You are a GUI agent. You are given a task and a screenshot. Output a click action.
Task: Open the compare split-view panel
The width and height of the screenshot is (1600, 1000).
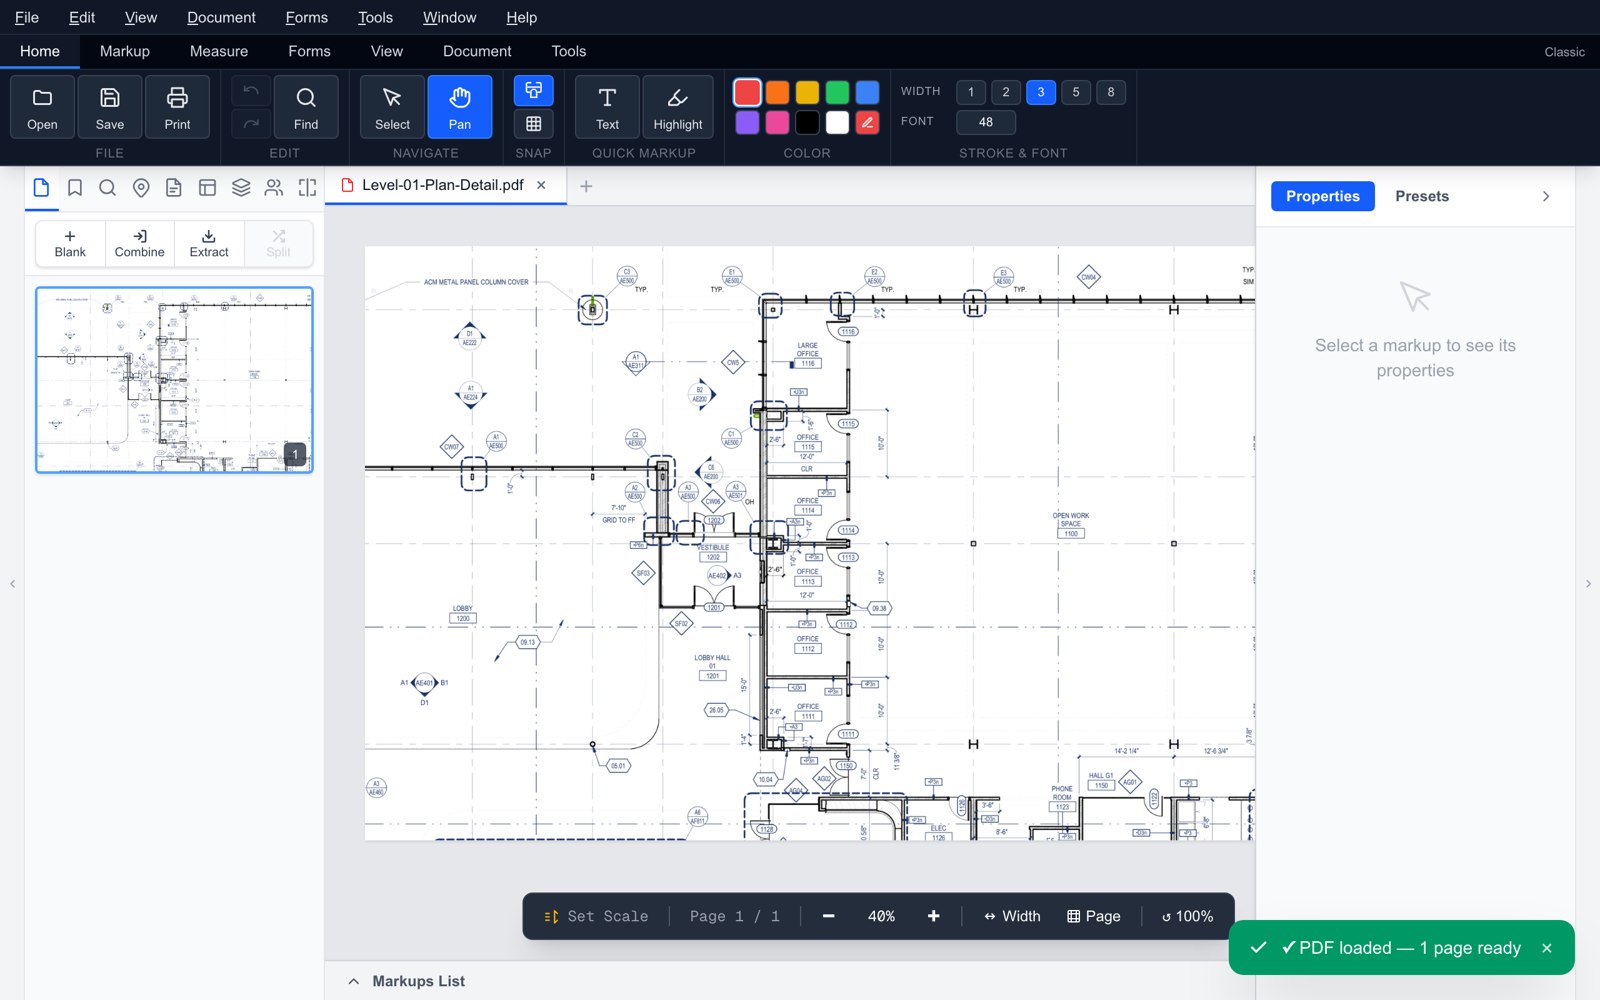click(x=307, y=188)
